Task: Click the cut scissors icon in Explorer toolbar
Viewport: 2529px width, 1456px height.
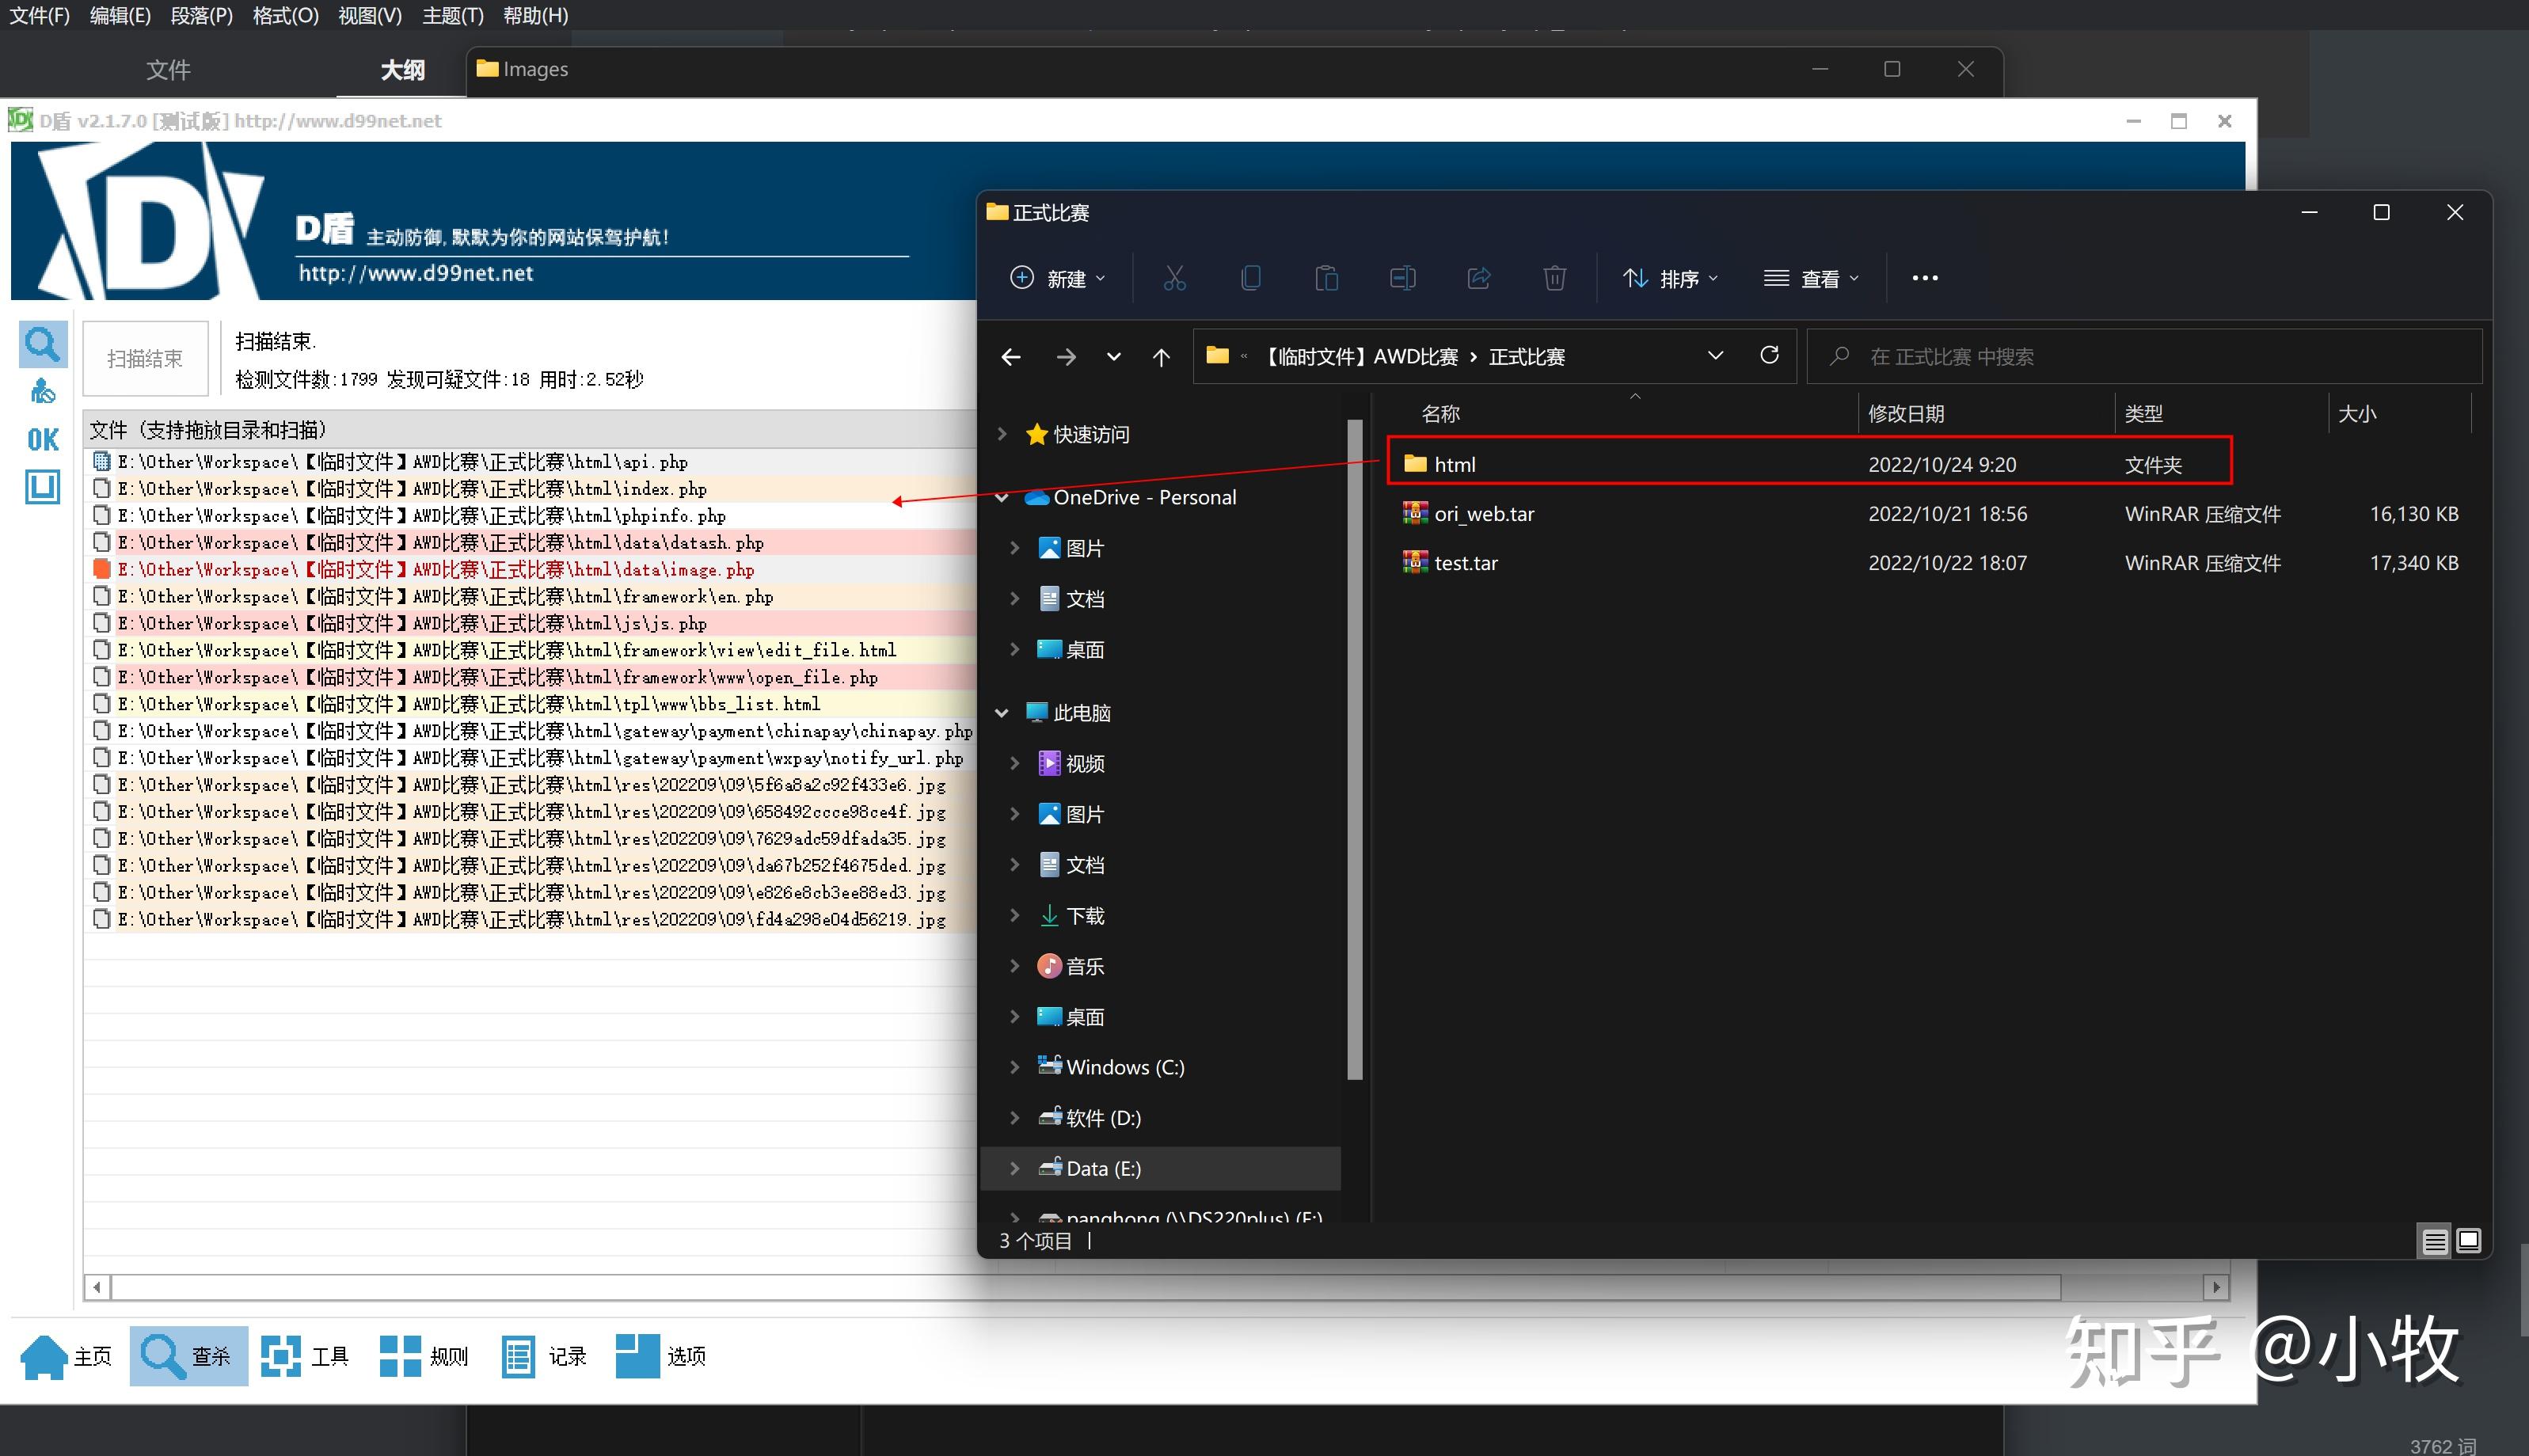Action: [1174, 278]
